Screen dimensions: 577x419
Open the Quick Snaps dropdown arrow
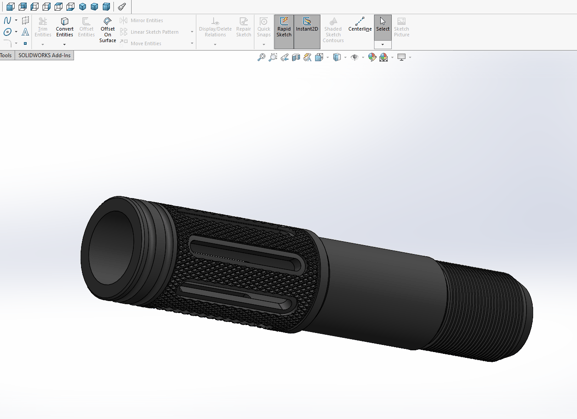[263, 44]
